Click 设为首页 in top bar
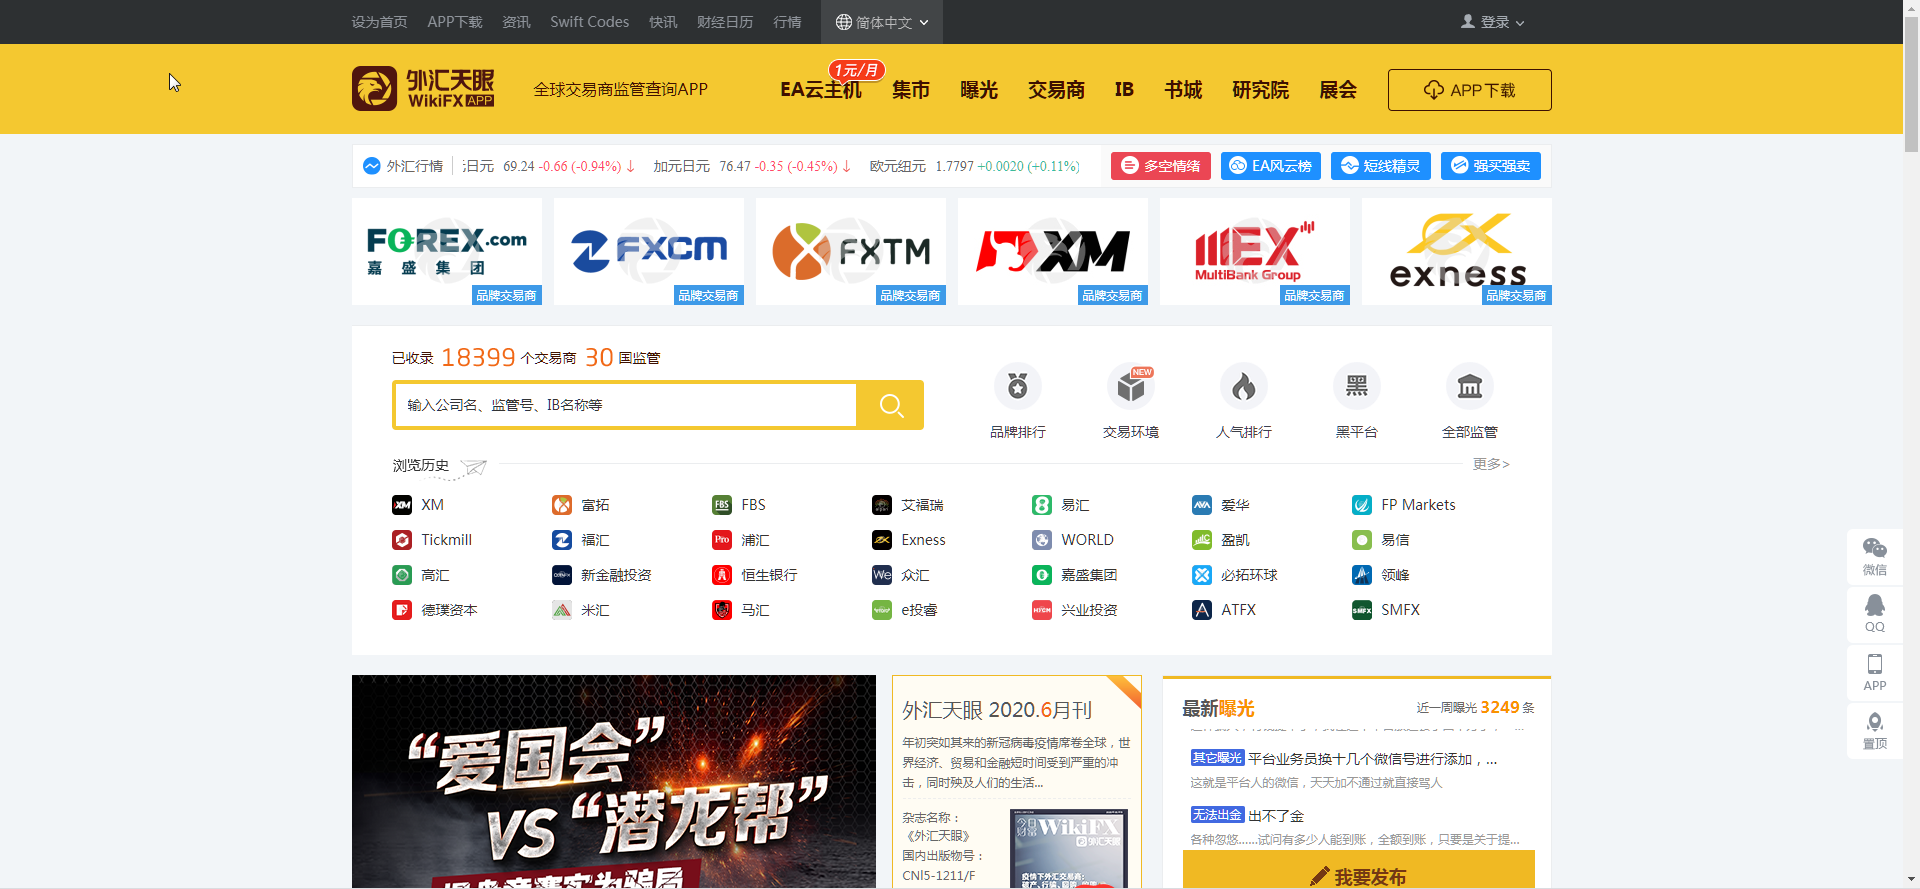 click(x=379, y=22)
